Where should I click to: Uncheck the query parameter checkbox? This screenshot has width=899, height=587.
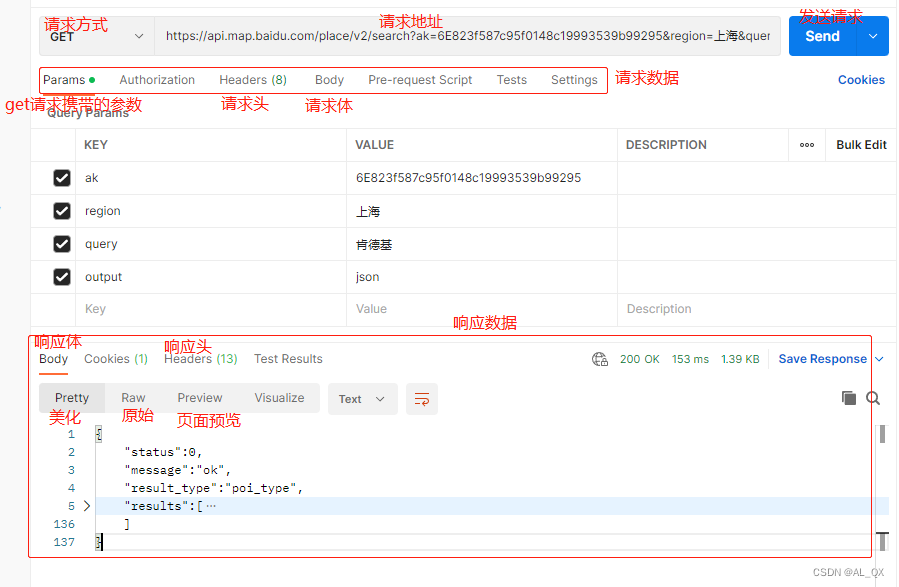pyautogui.click(x=62, y=244)
